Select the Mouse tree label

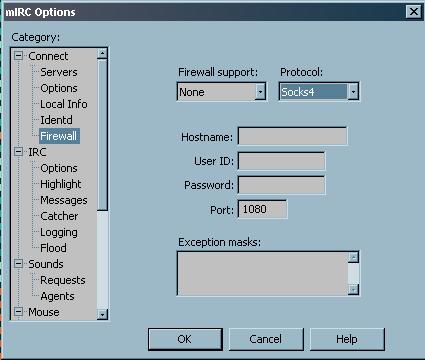coord(44,312)
